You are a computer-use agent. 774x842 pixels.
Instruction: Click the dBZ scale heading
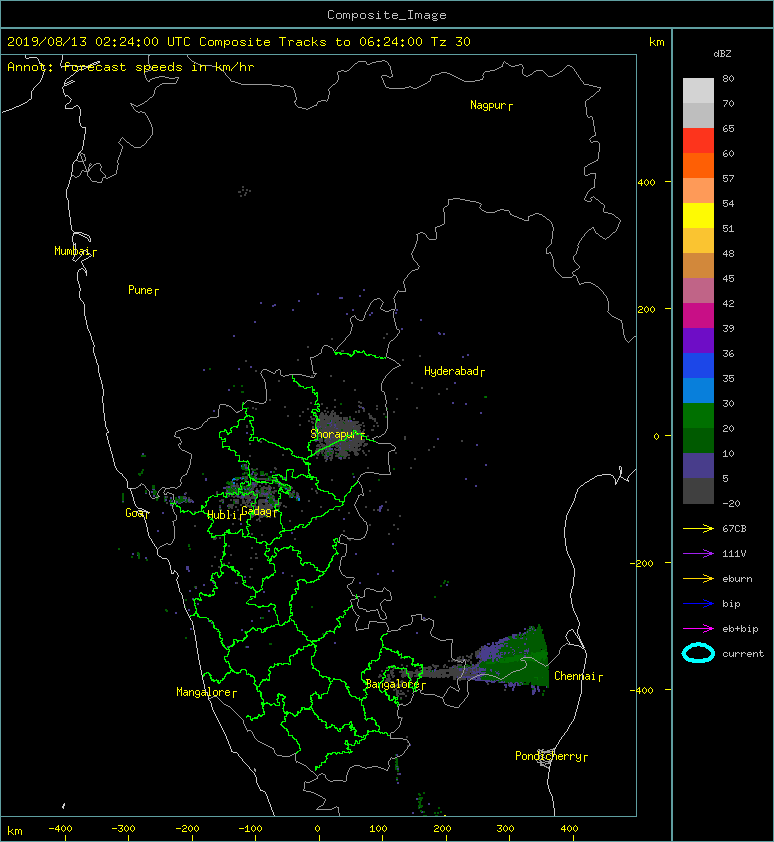[722, 54]
